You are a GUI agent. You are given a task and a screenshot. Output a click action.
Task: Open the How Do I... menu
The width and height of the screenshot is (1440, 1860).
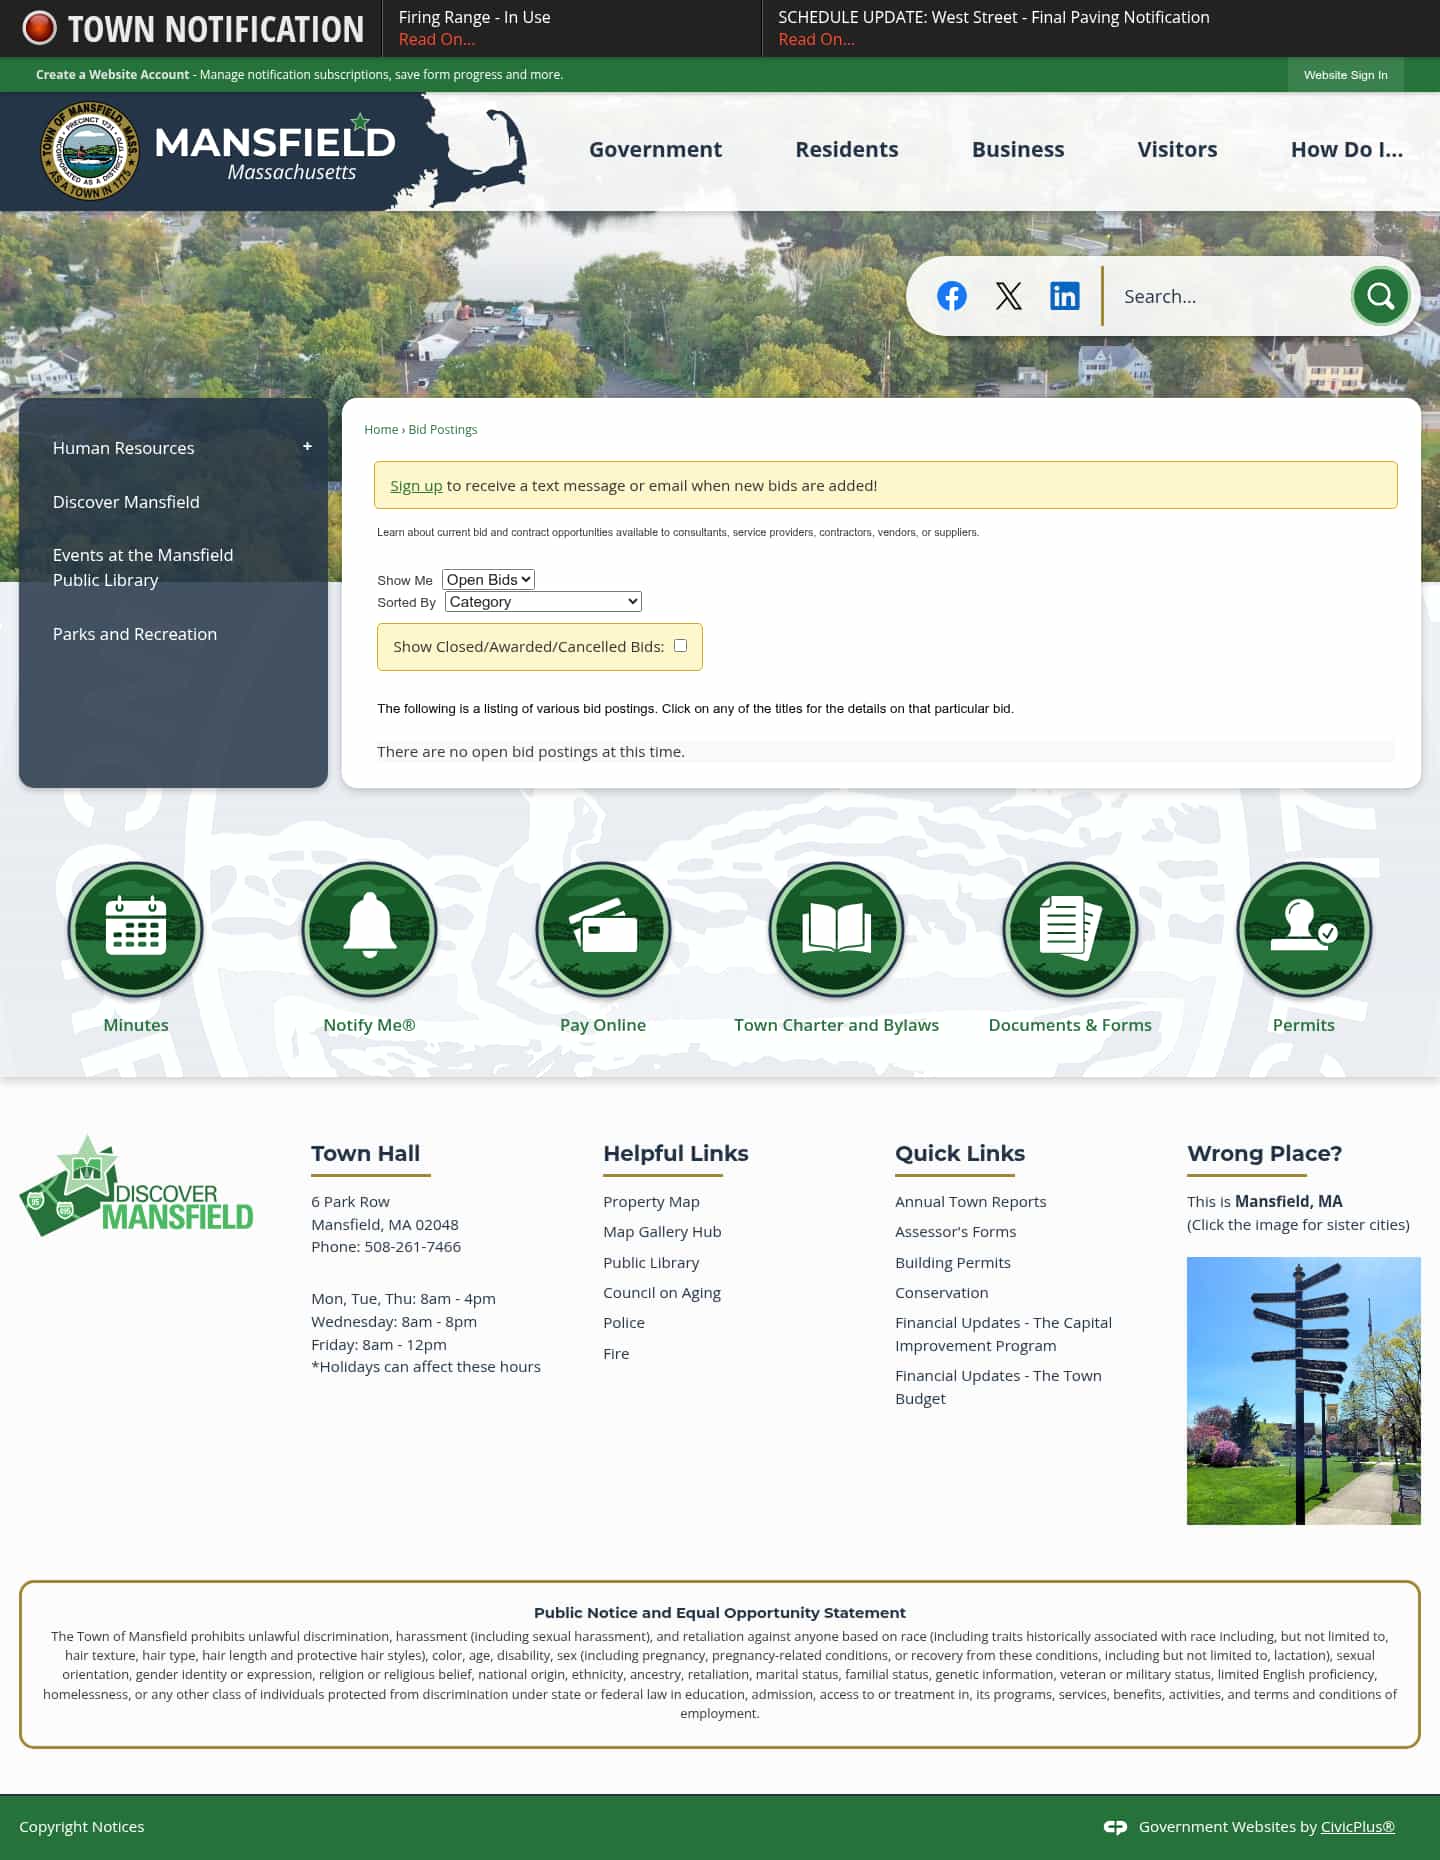[x=1346, y=150]
